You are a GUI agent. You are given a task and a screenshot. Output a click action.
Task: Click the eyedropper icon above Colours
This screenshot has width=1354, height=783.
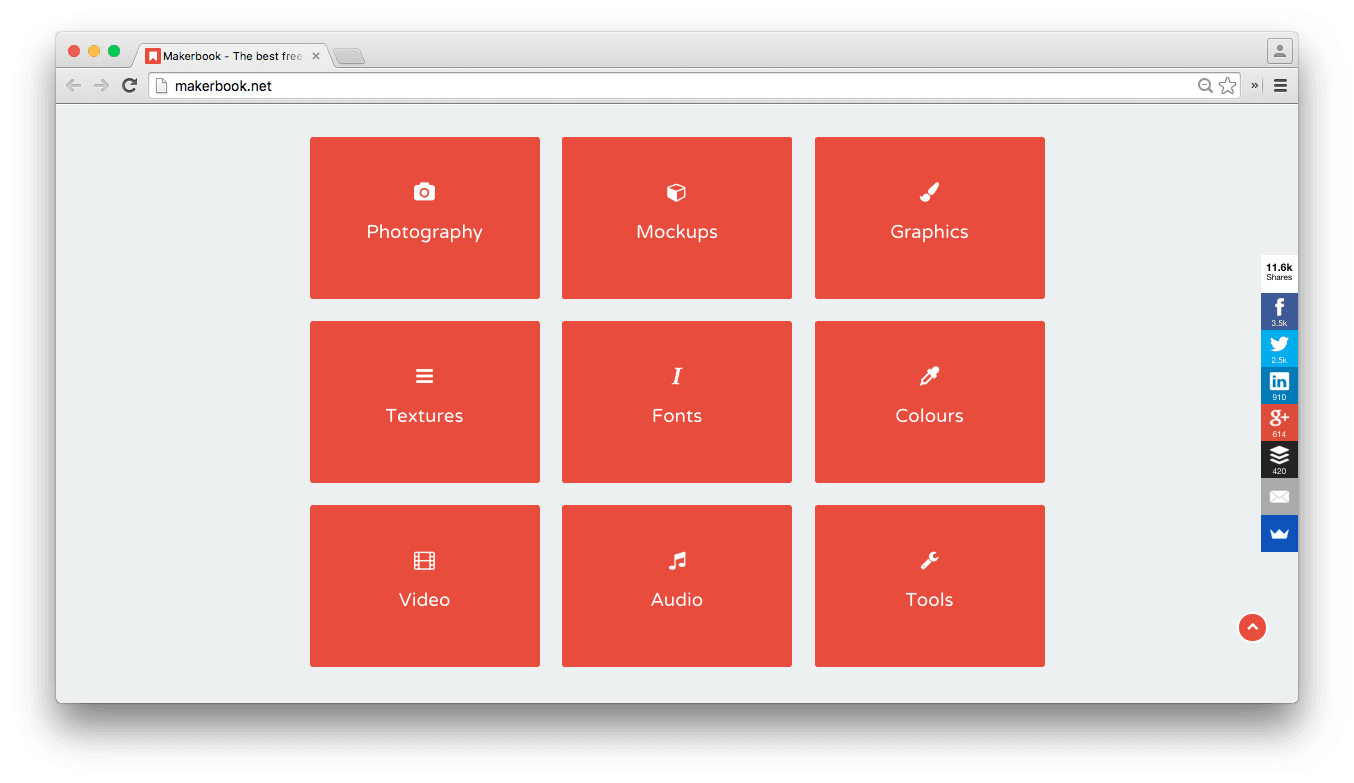929,376
